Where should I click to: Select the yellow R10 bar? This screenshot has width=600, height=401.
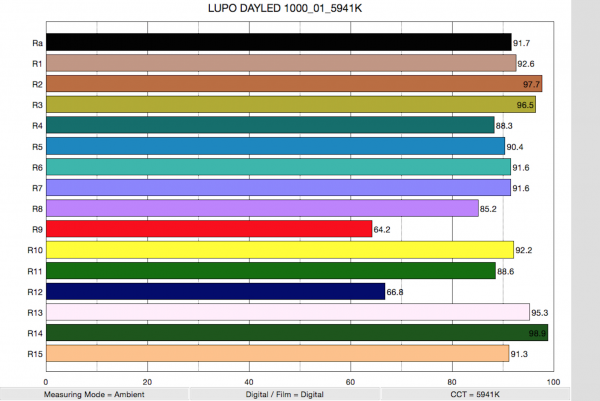[279, 250]
